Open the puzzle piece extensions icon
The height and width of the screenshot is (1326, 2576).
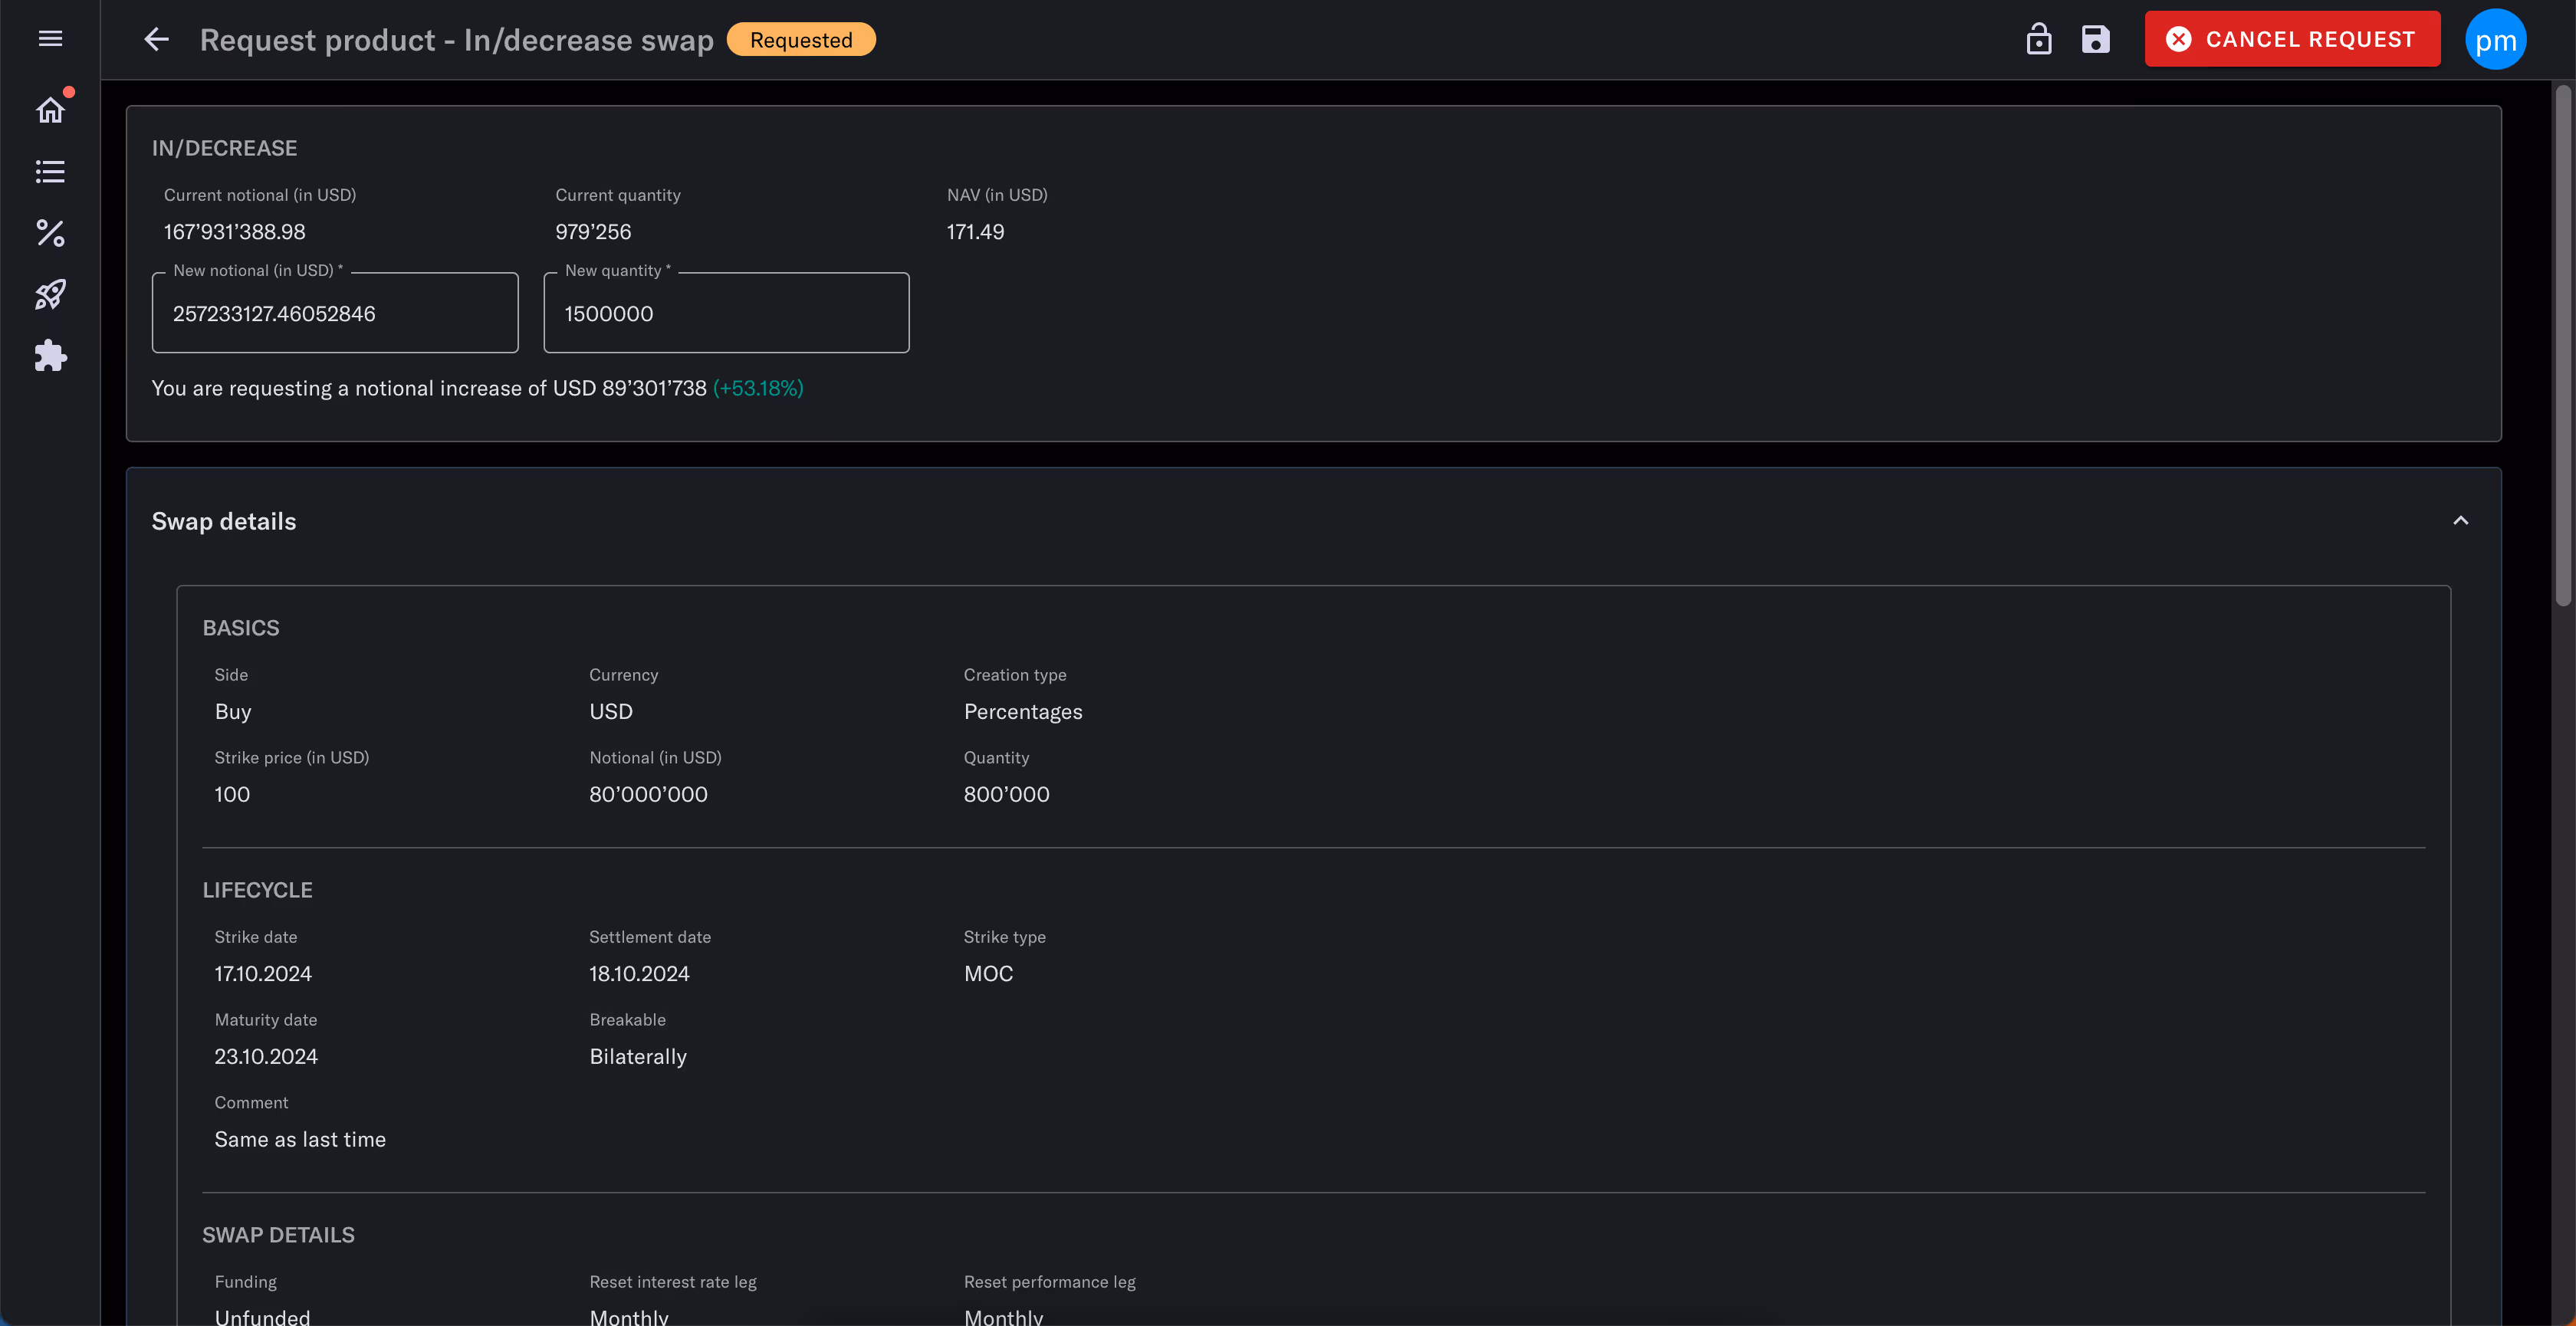click(x=50, y=356)
